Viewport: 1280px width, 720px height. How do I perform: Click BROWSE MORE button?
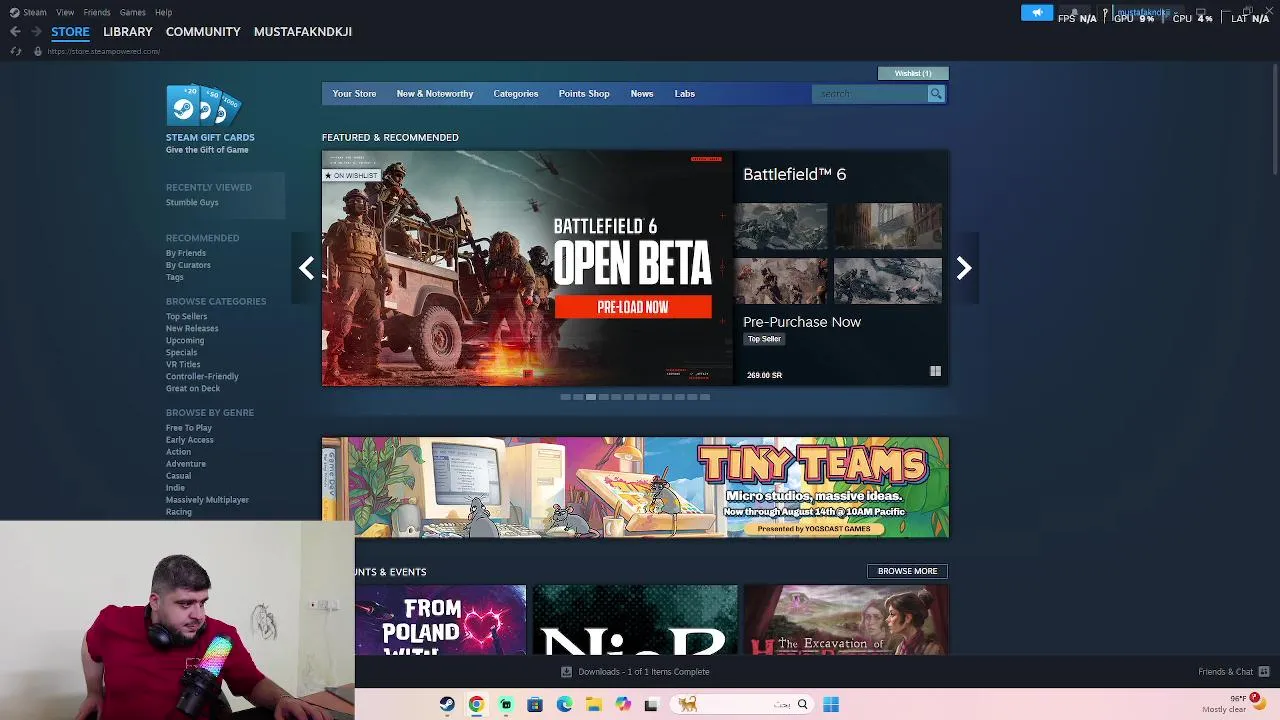click(908, 571)
